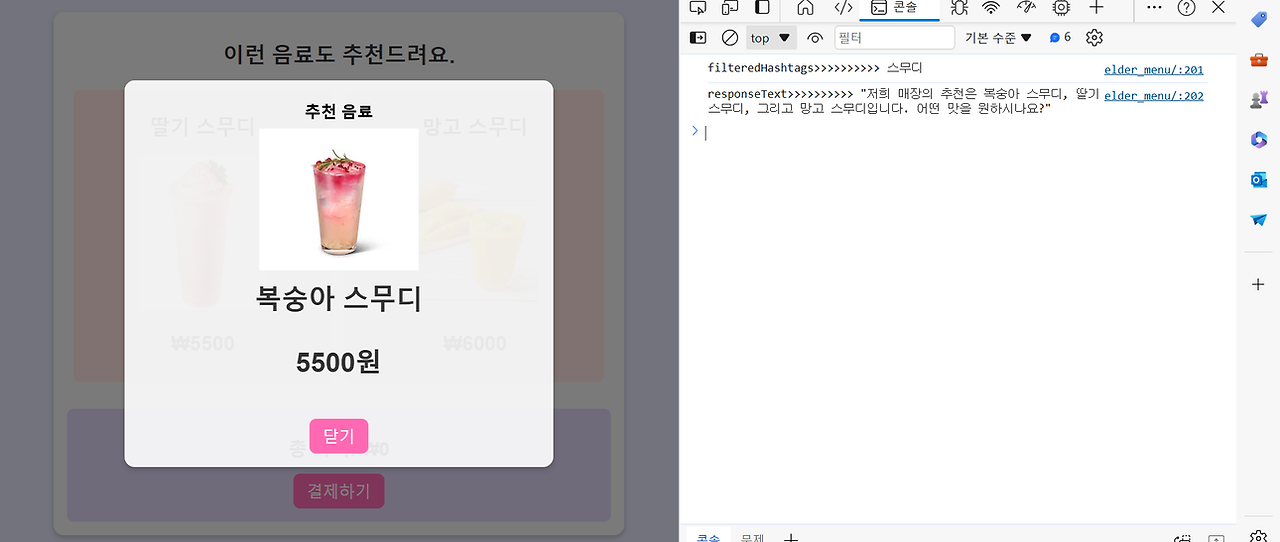Click the dock-side panel icon in DevTools

pyautogui.click(x=762, y=8)
